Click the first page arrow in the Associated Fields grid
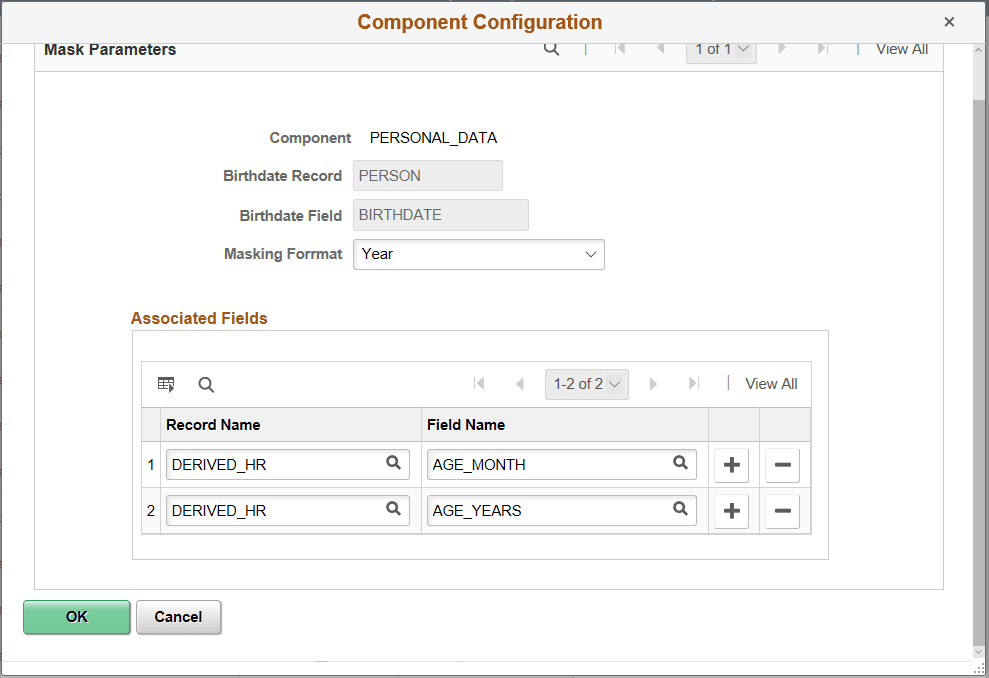Viewport: 989px width, 678px height. click(x=480, y=383)
